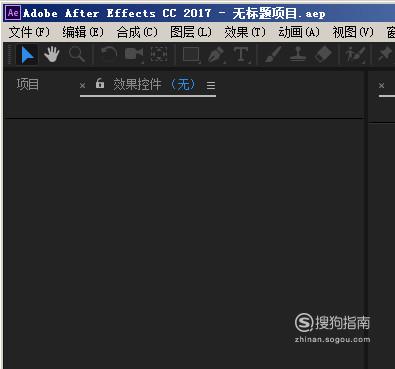
Task: Close the 效果控件 panel tab
Action: point(83,86)
